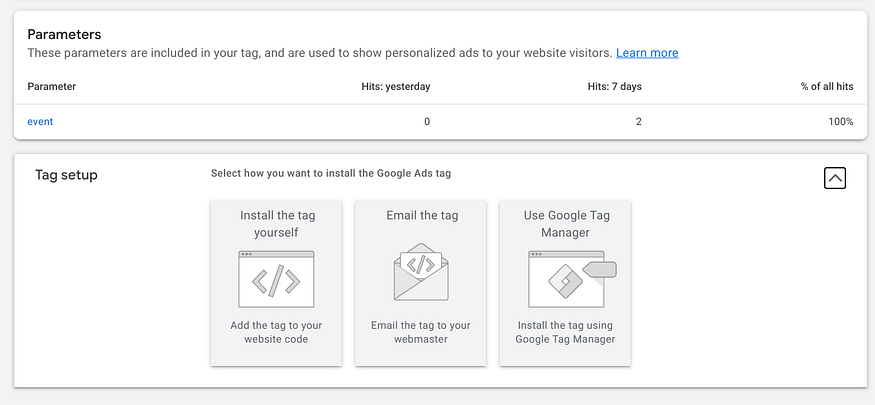Select the Install the tag yourself title
The width and height of the screenshot is (875, 405).
[x=277, y=224]
